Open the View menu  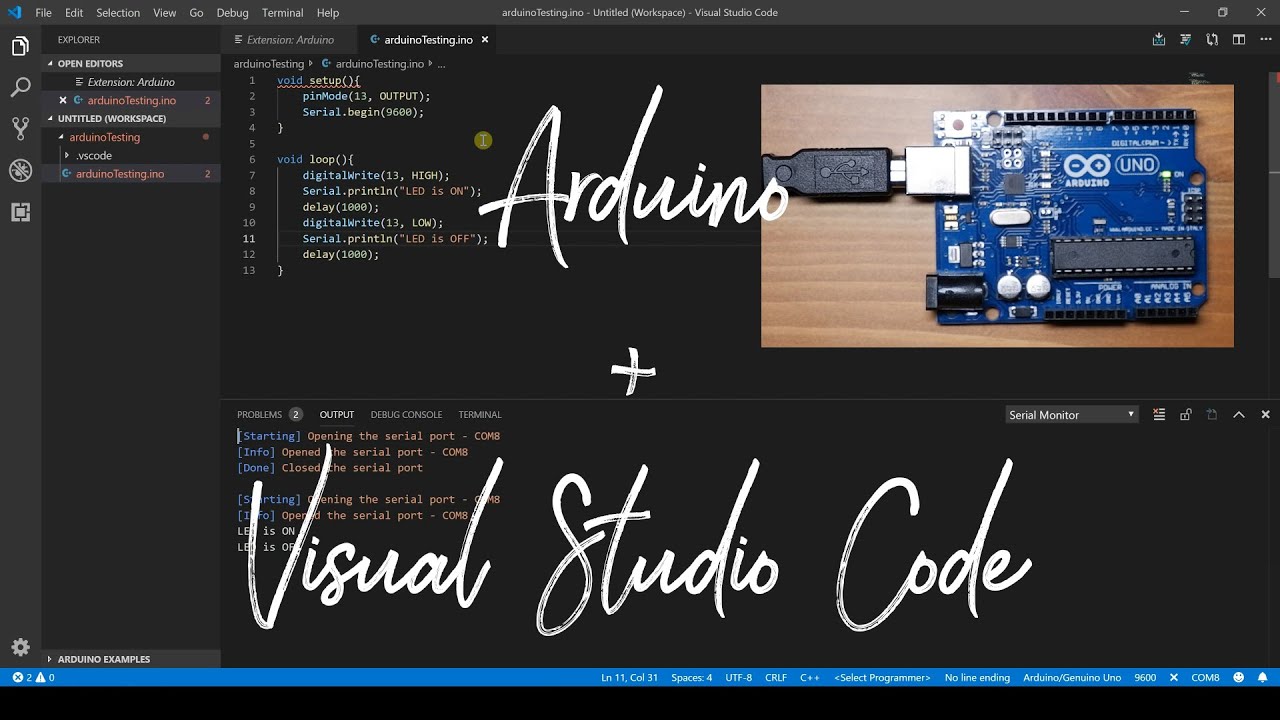[x=165, y=12]
